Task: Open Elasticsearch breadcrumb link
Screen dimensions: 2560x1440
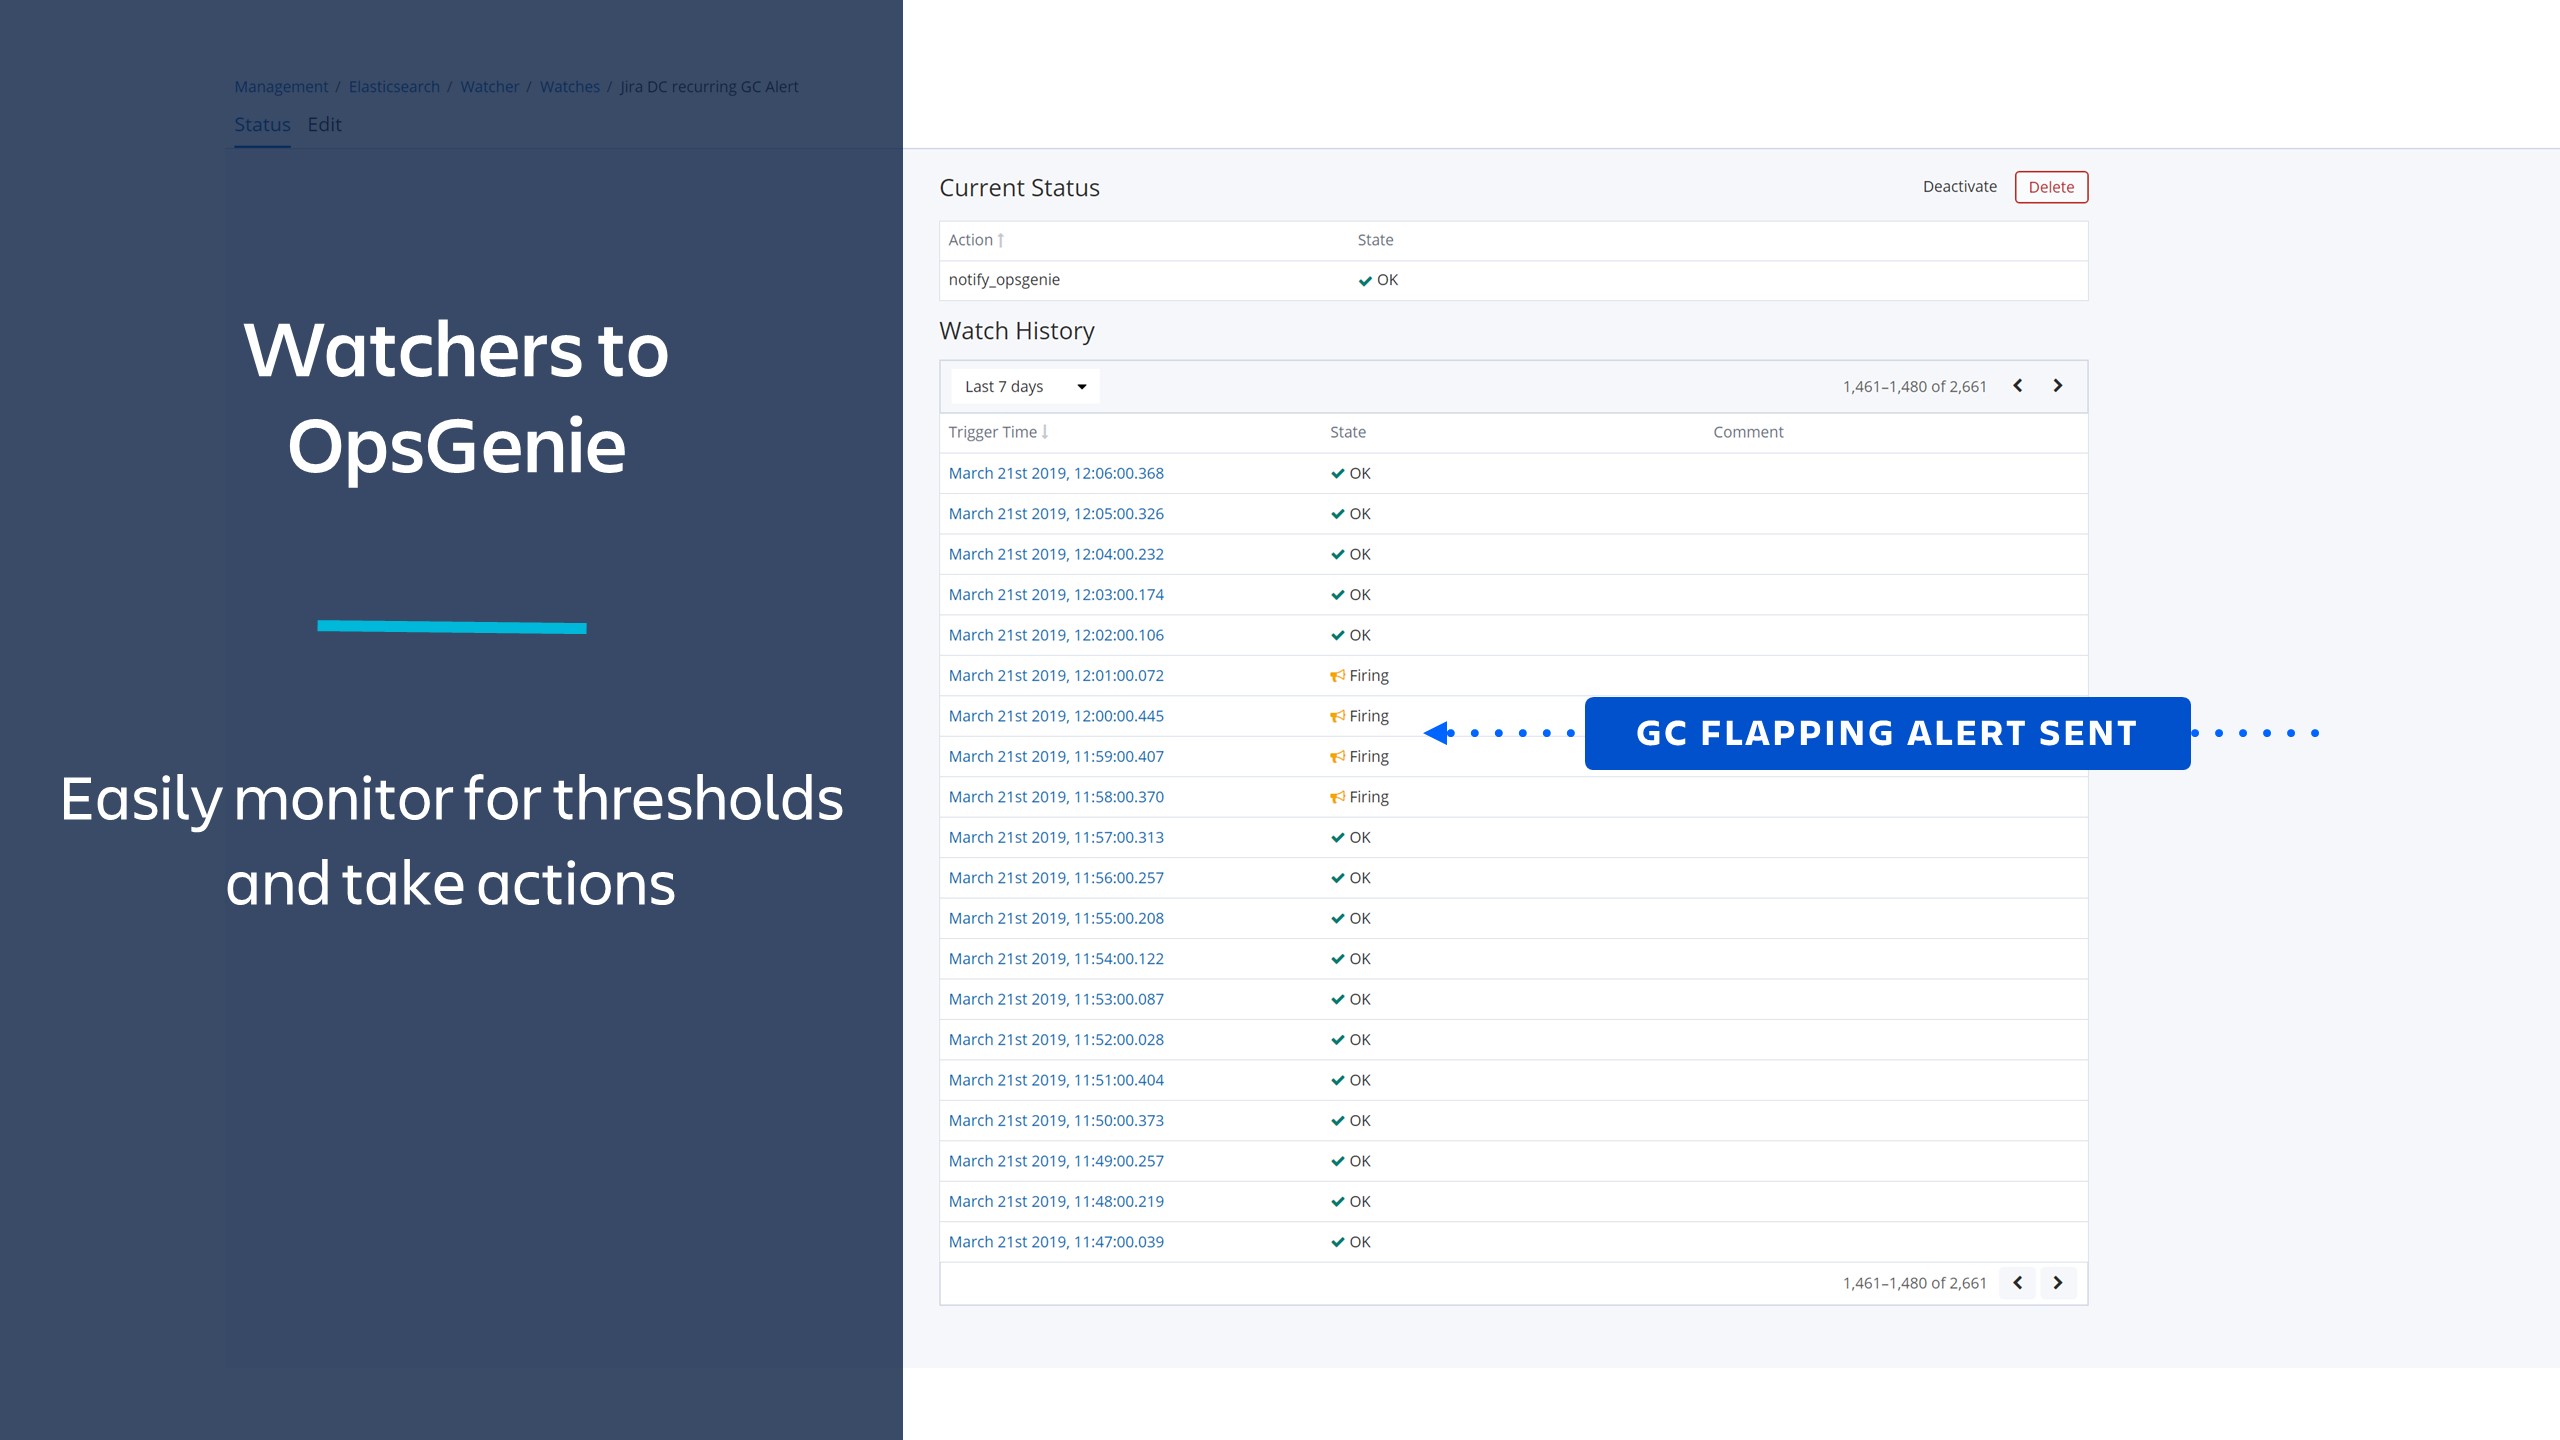Action: pyautogui.click(x=394, y=87)
